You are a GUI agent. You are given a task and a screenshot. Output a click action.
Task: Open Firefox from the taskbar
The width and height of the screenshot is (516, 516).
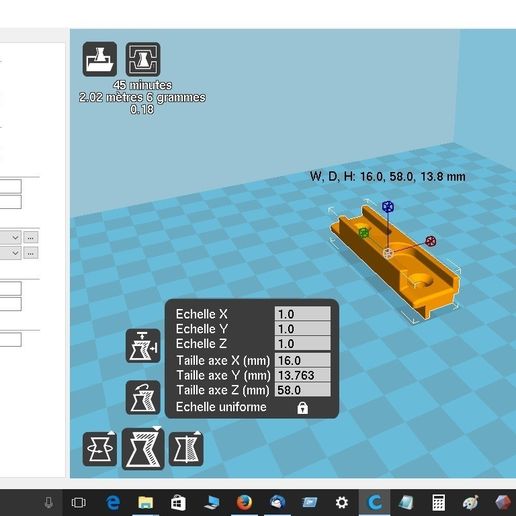coord(244,502)
